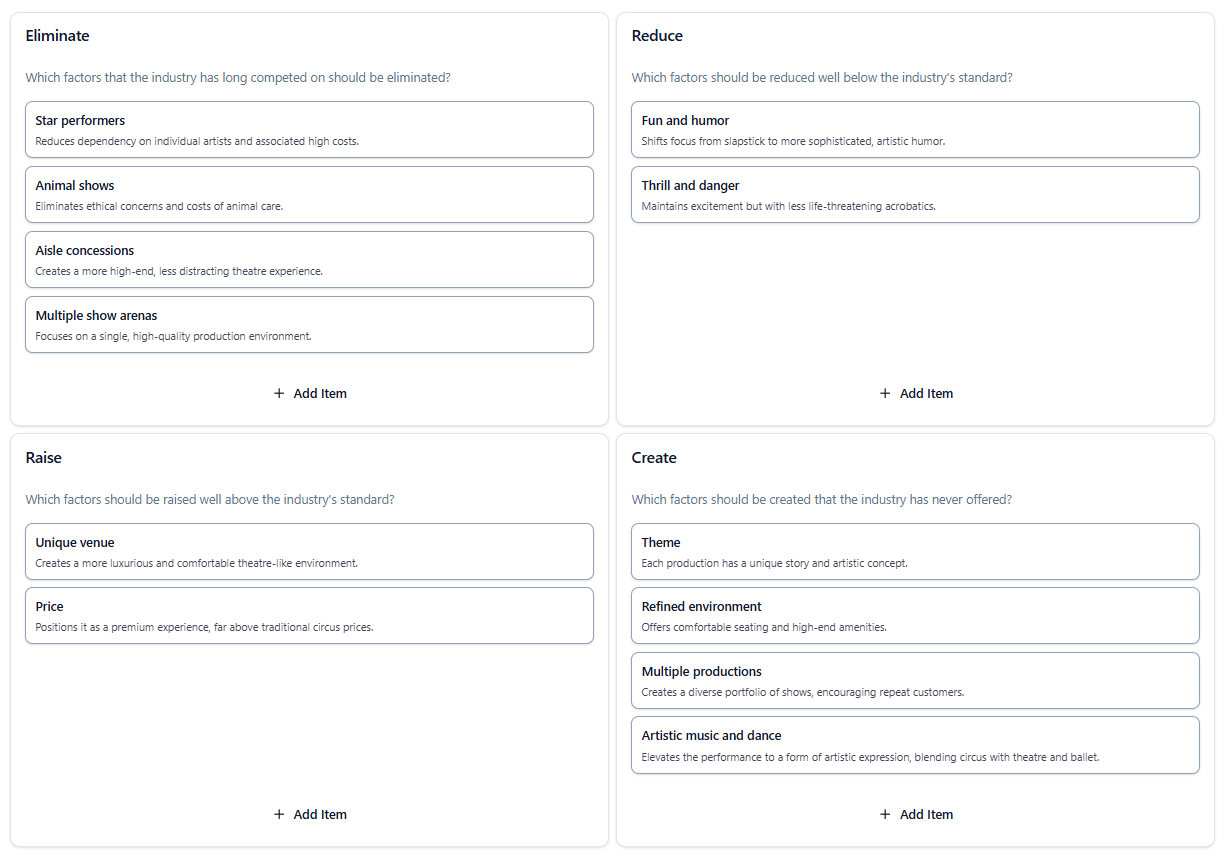Click the plus icon in Reduce quadrant
This screenshot has height=862, width=1227.
point(885,394)
